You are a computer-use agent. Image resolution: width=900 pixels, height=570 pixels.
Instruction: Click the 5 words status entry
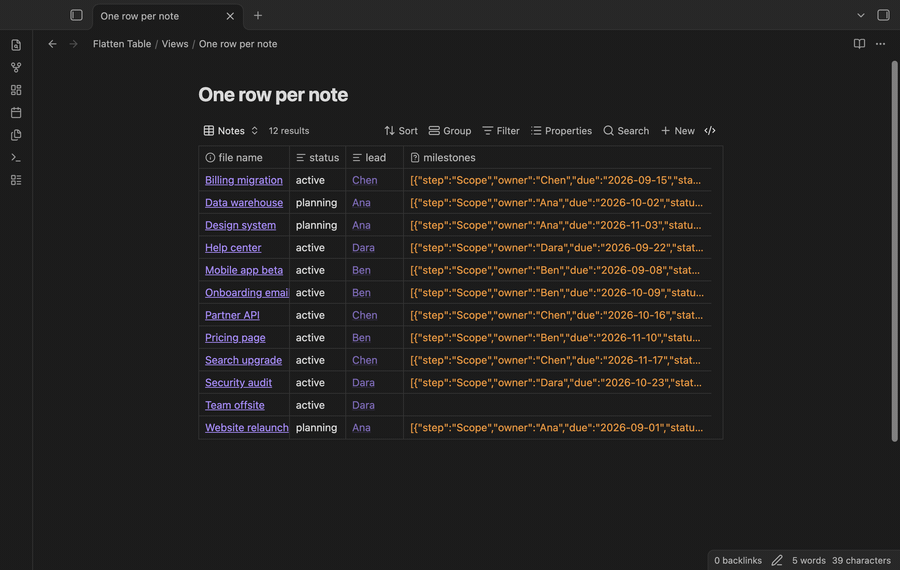click(808, 560)
